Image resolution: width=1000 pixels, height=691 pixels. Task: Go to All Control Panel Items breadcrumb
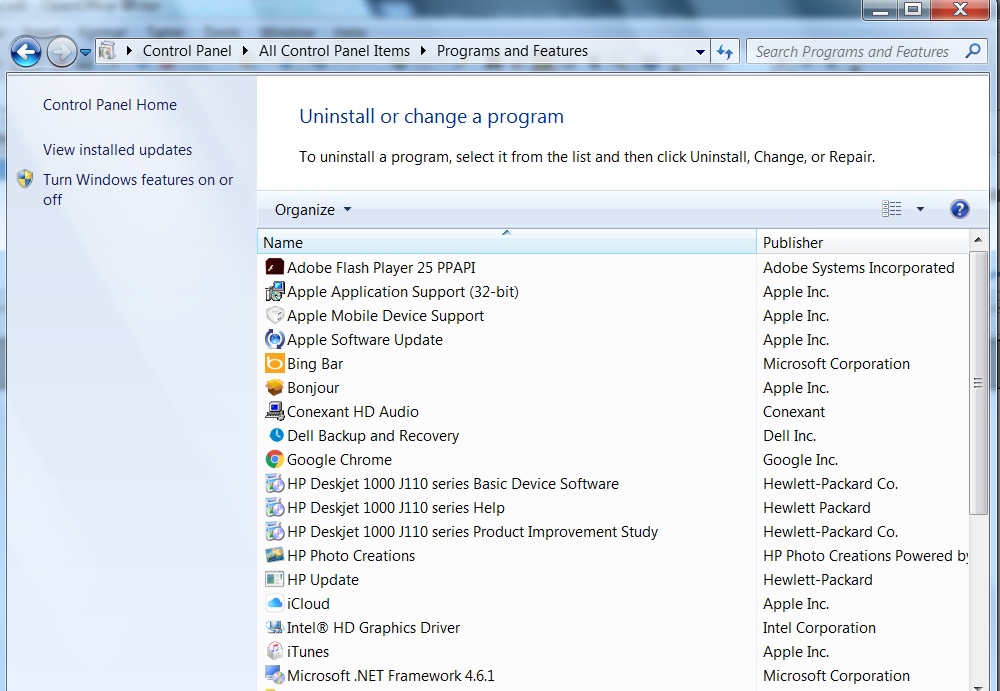pyautogui.click(x=334, y=51)
